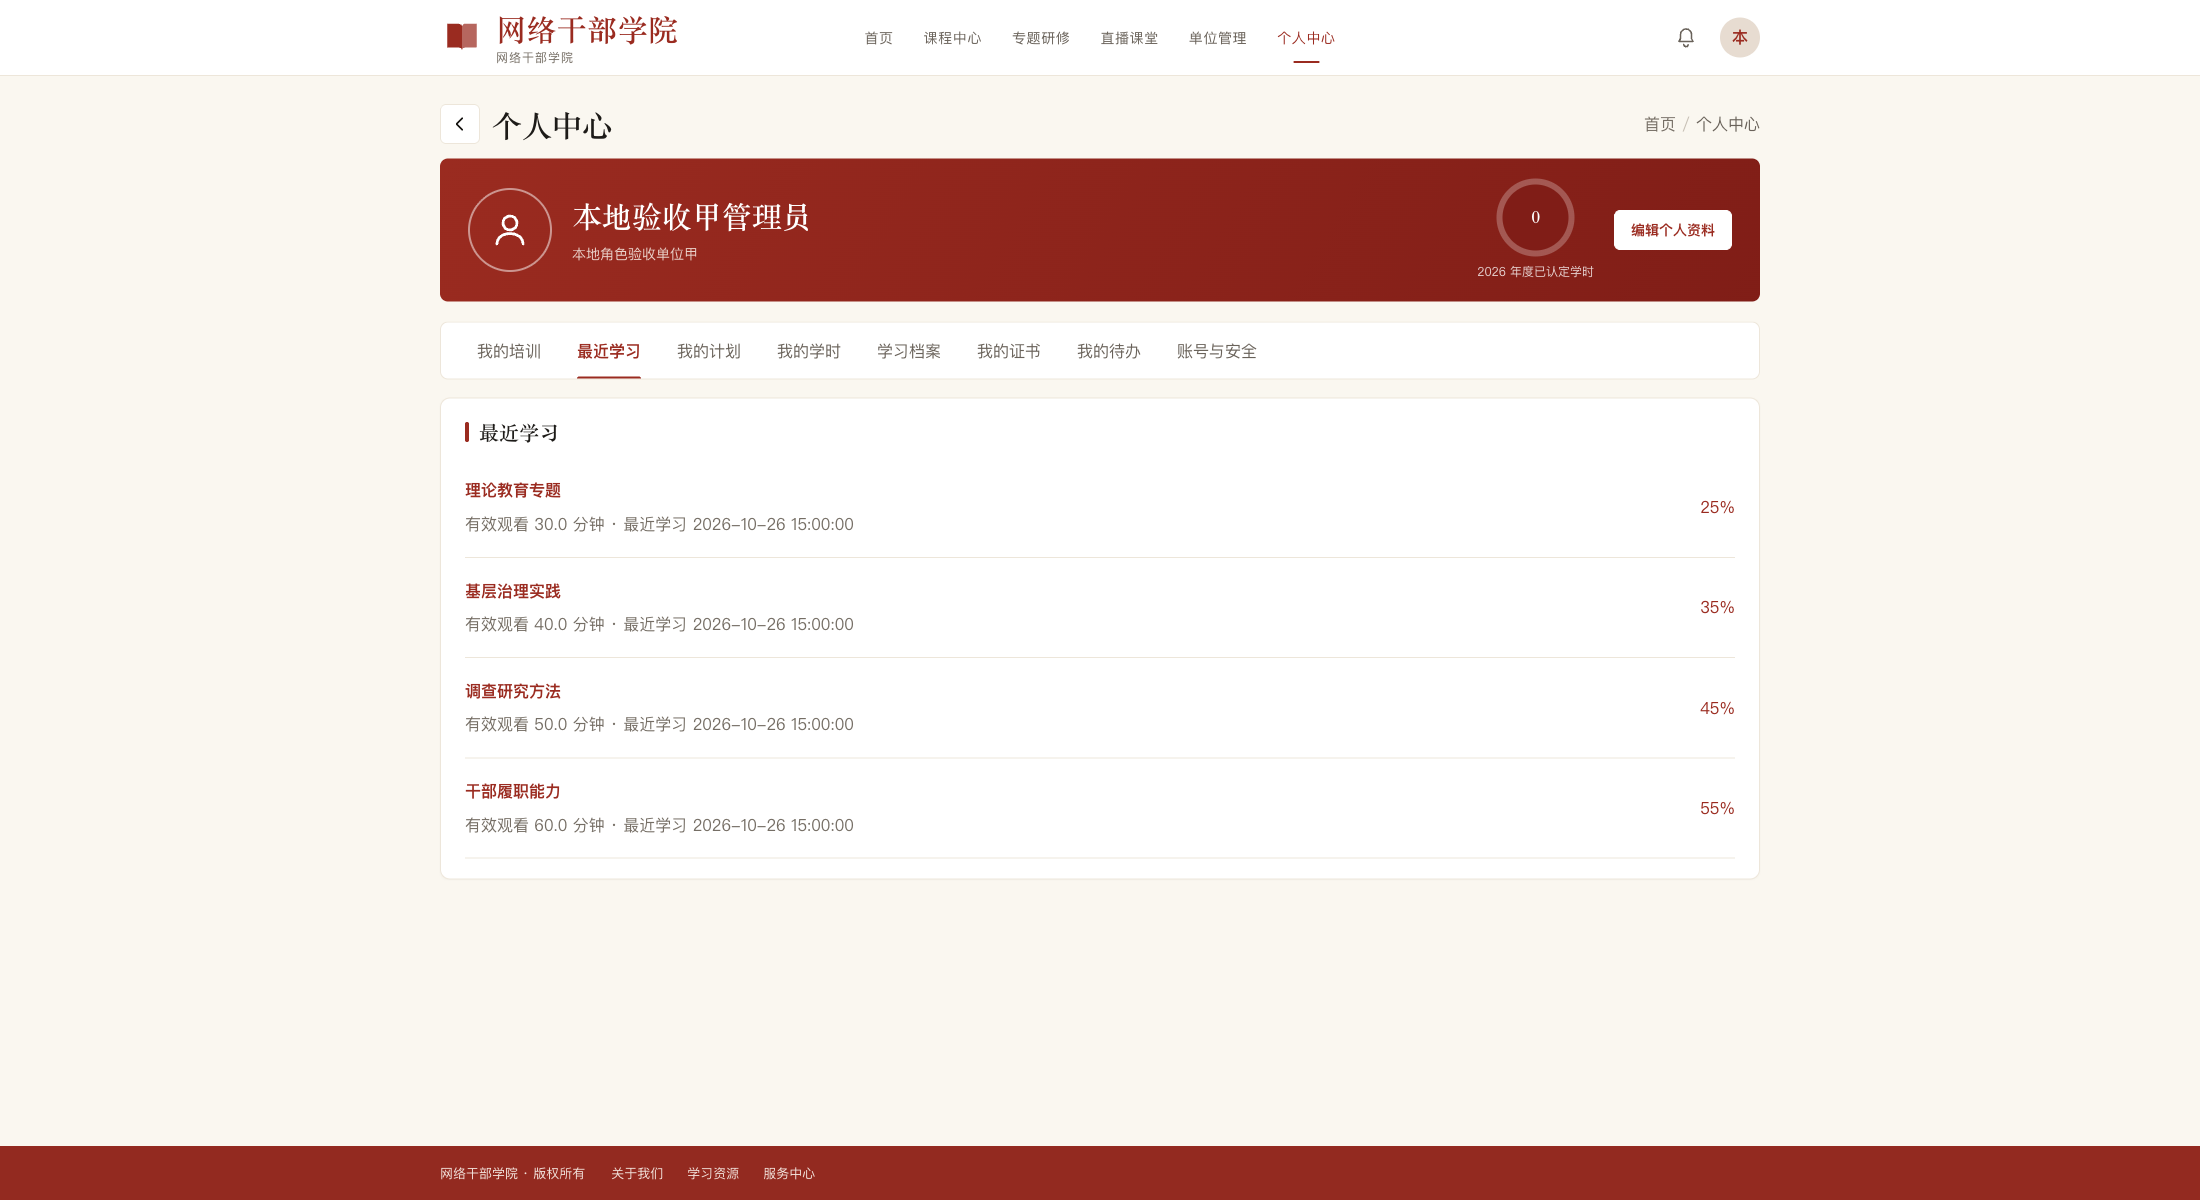Click the 编辑个人资料 button

click(x=1673, y=230)
